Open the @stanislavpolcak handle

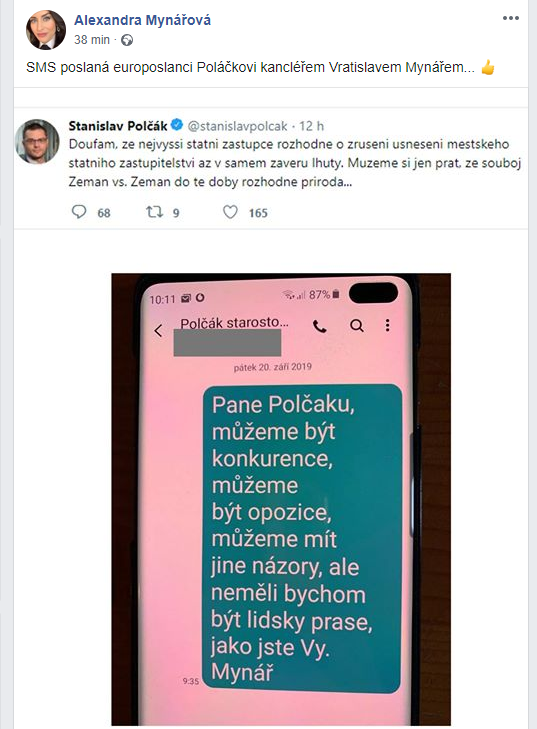coord(238,126)
